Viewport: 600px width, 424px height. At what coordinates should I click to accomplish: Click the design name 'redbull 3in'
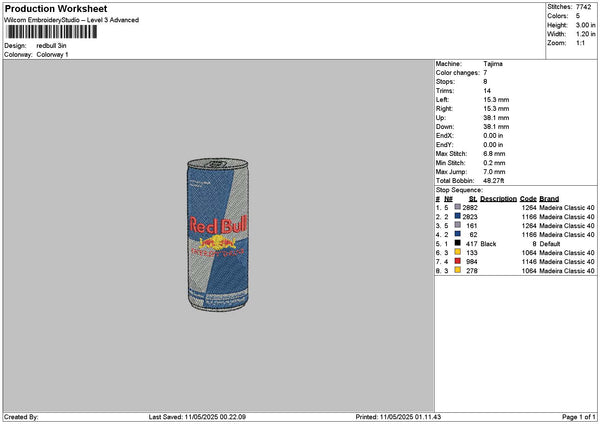[51, 46]
